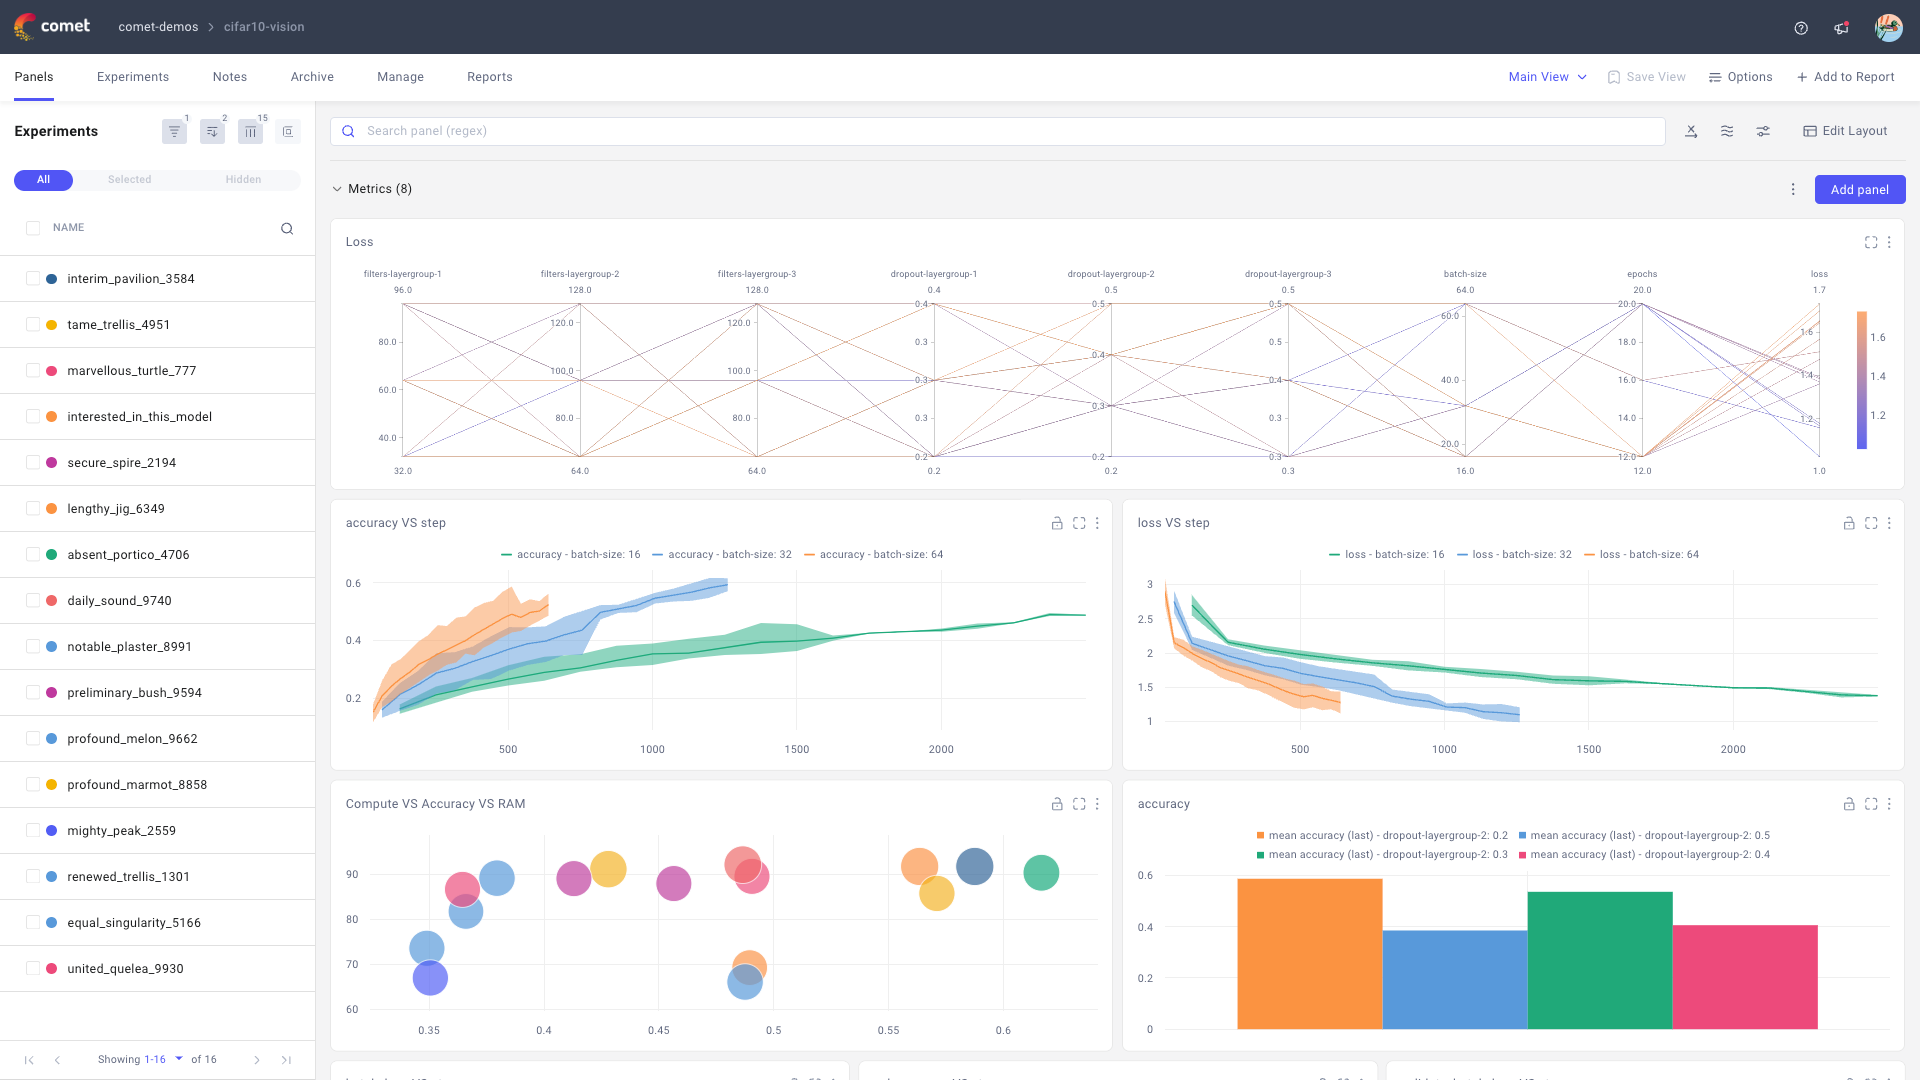Open the panel display settings sliders icon

pyautogui.click(x=1763, y=131)
